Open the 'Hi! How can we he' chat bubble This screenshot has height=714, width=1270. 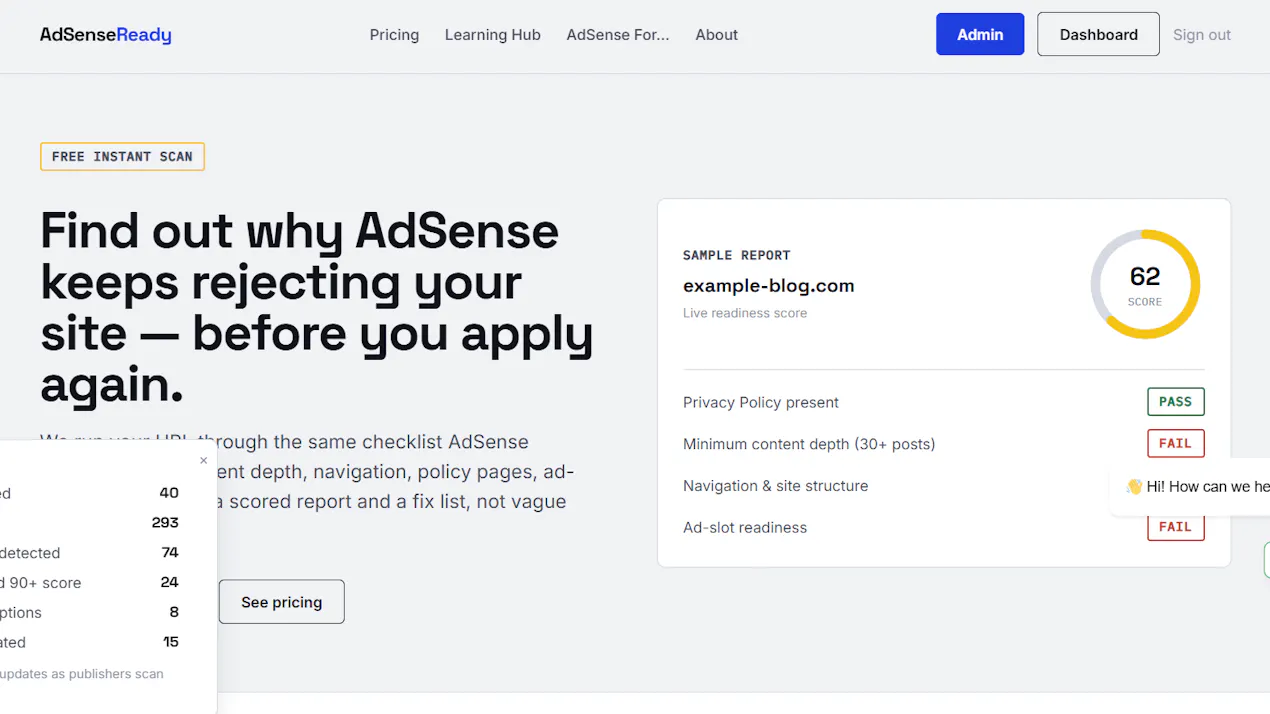click(1190, 487)
